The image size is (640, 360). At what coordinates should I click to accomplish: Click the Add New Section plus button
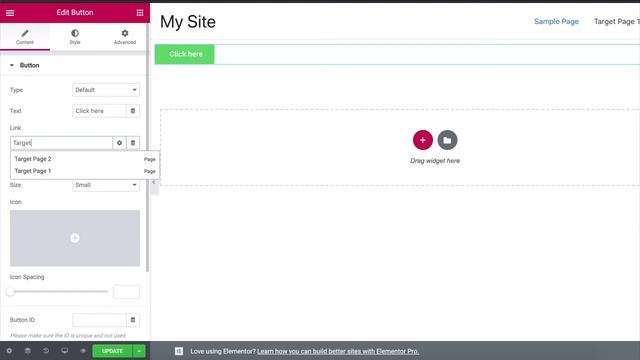[x=422, y=140]
